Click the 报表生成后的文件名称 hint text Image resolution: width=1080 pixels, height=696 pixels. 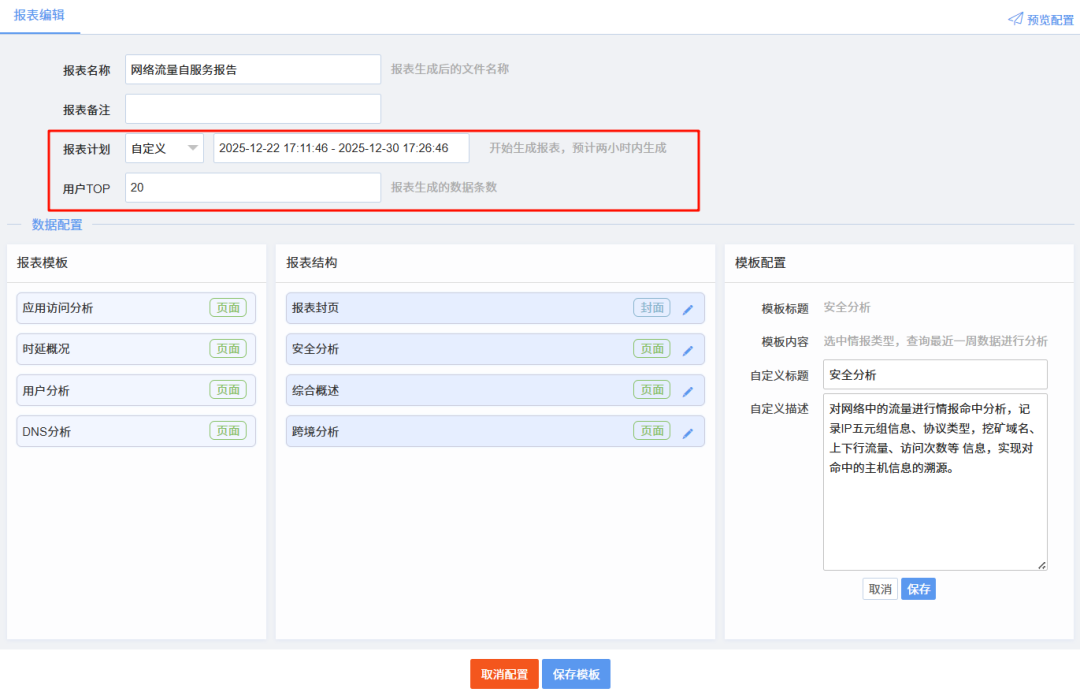[450, 69]
